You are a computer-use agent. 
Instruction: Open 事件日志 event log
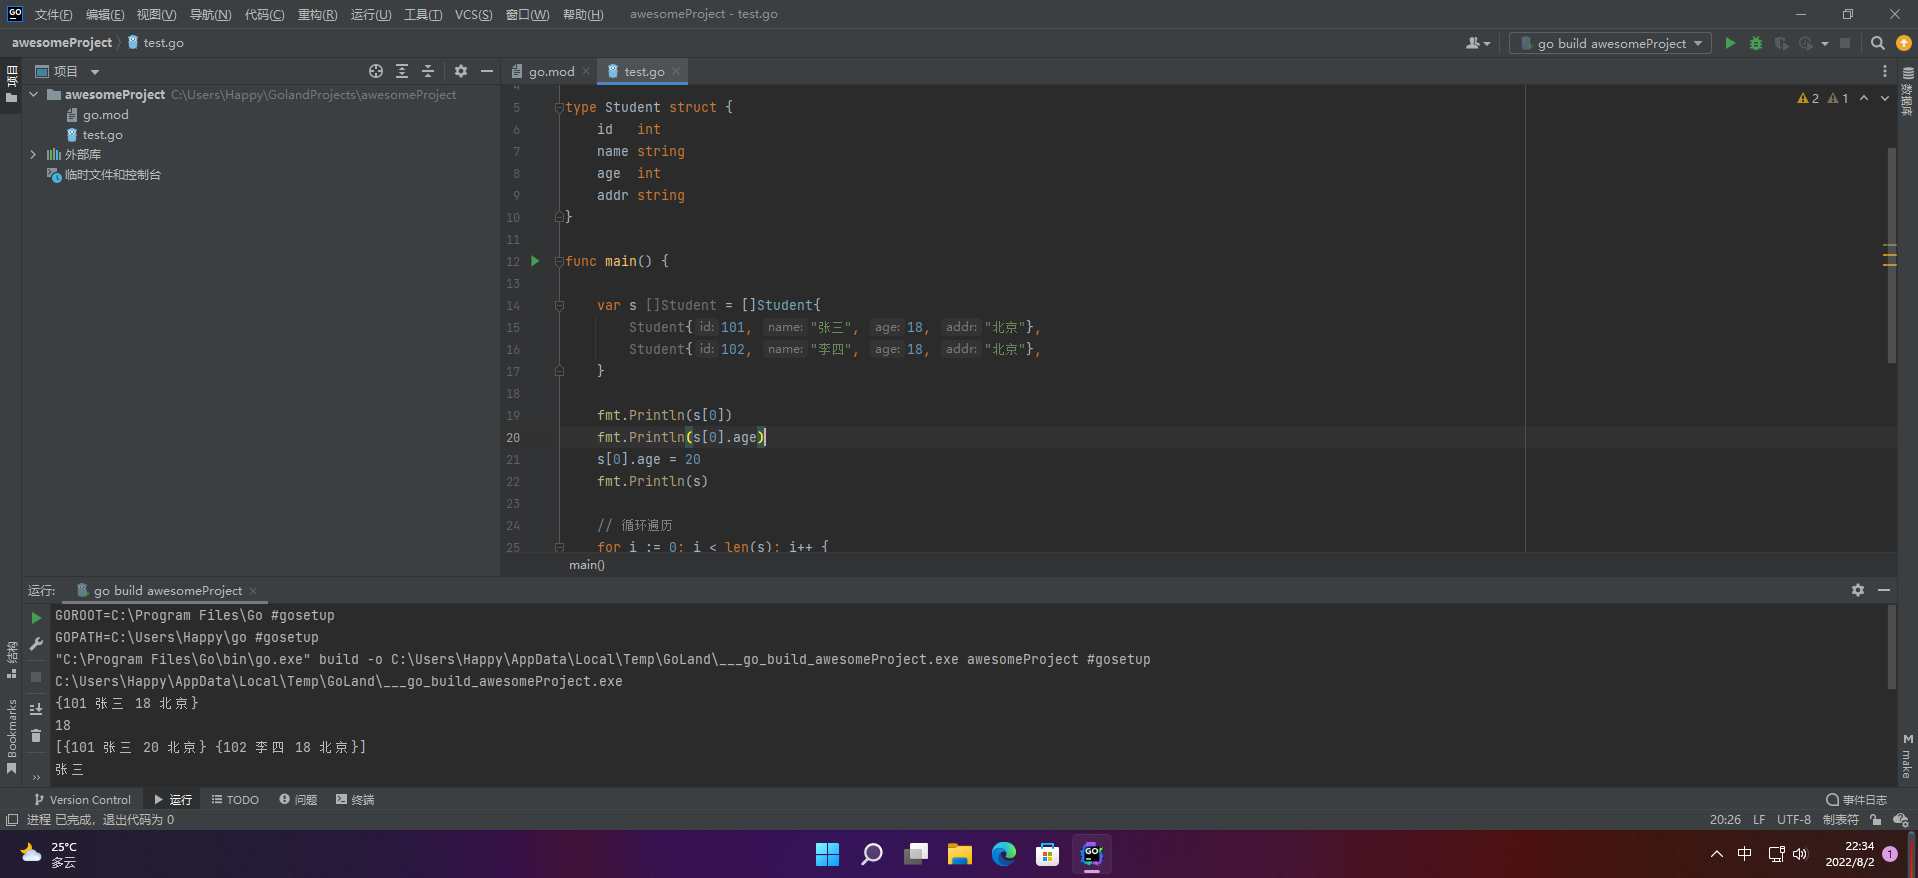coord(1857,800)
